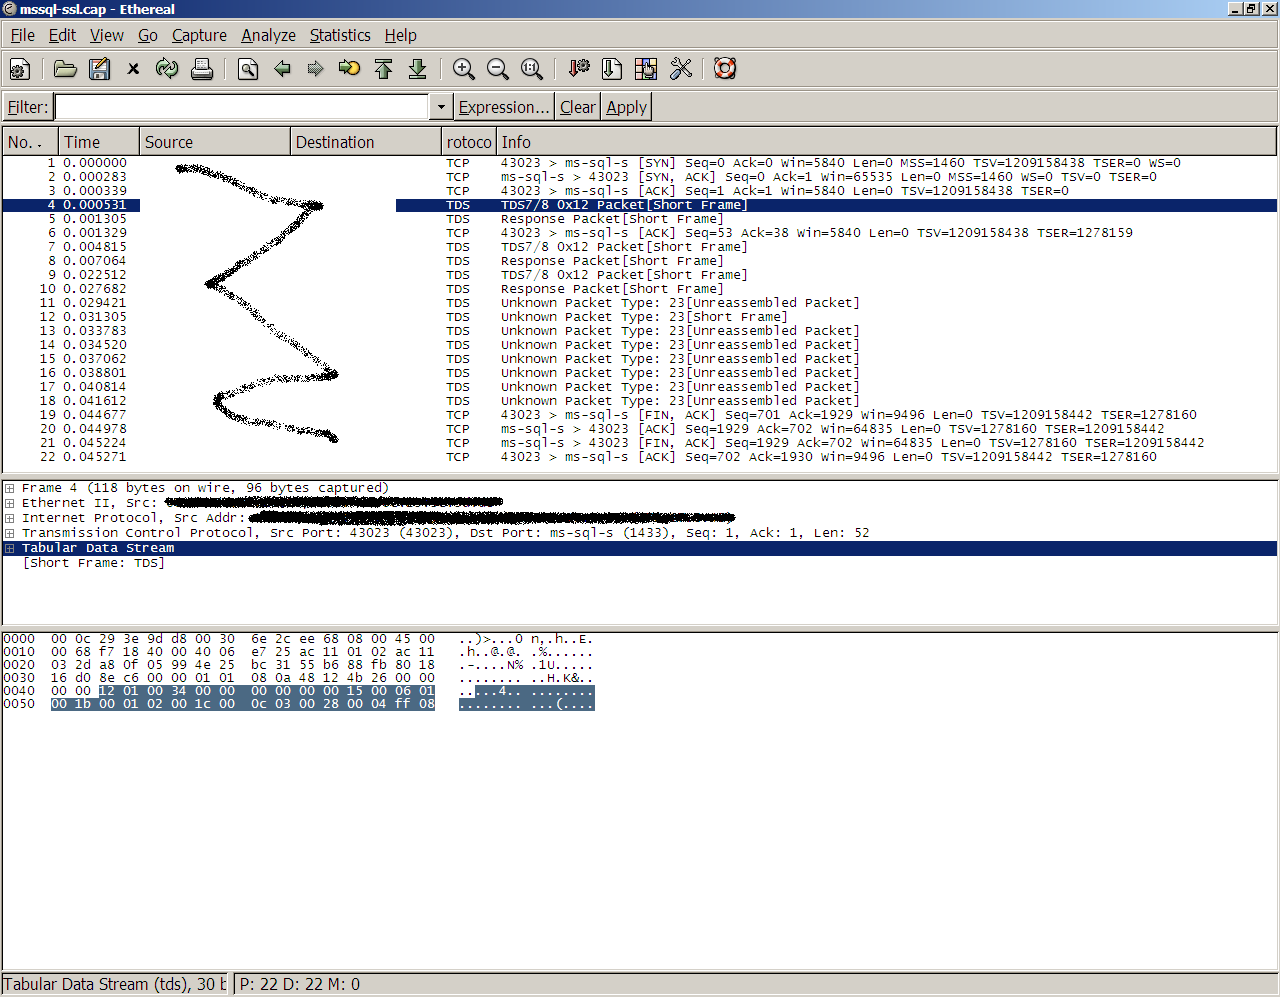The width and height of the screenshot is (1280, 998).
Task: Go forward in packet history
Action: (315, 69)
